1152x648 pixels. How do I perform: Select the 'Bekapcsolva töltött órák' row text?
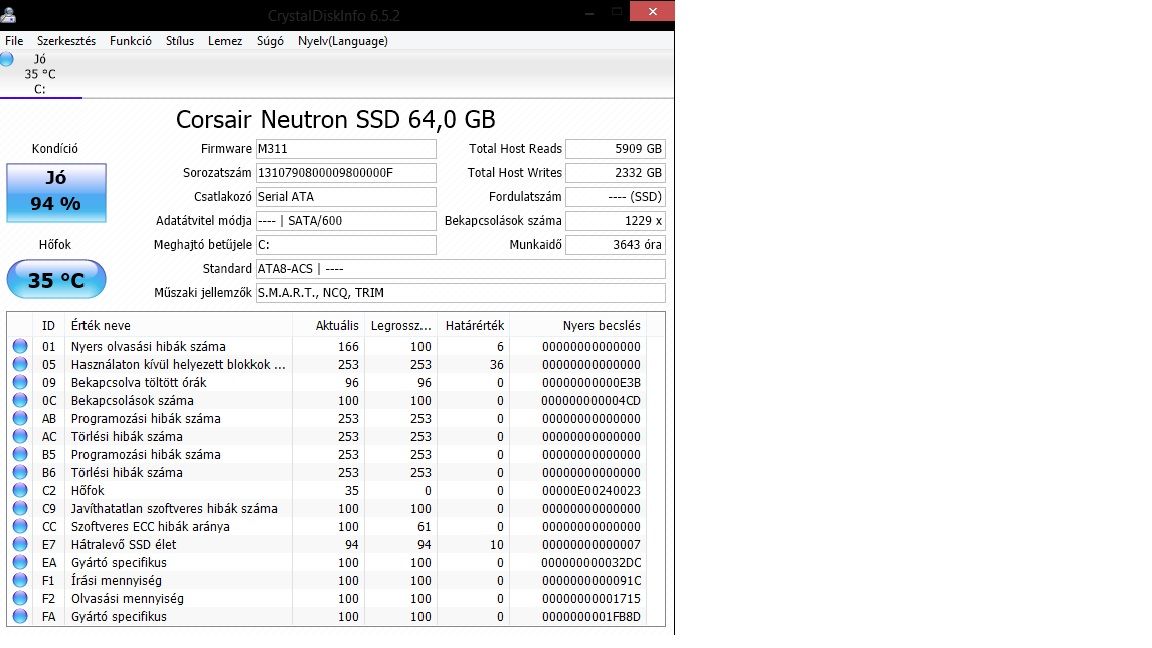pyautogui.click(x=138, y=383)
